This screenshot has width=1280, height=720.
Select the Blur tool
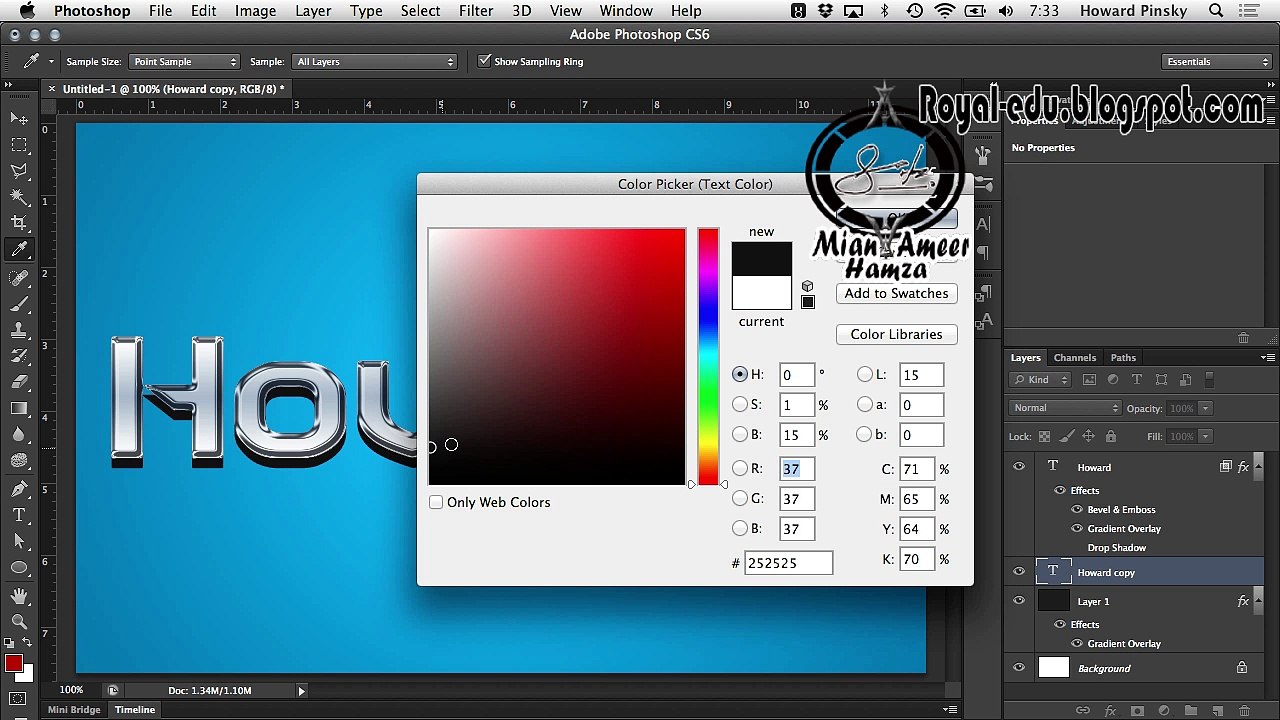(x=19, y=434)
